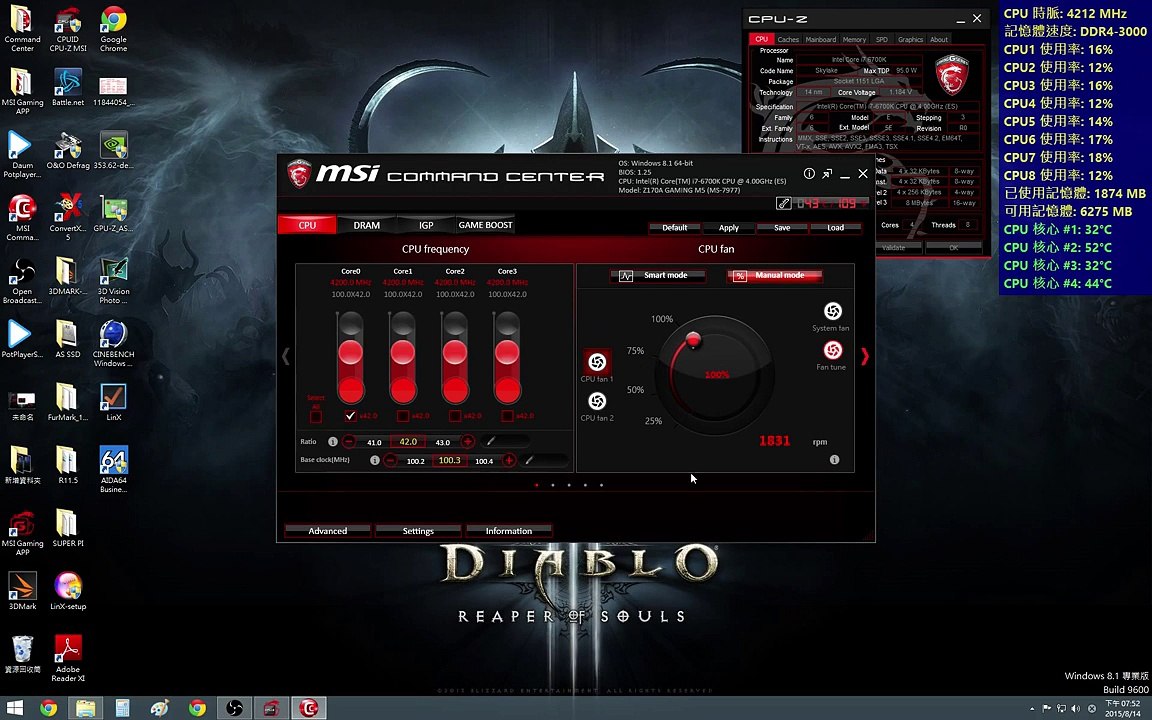1152x720 pixels.
Task: Switch to Mainboard tab in CPU-Z
Action: point(821,40)
